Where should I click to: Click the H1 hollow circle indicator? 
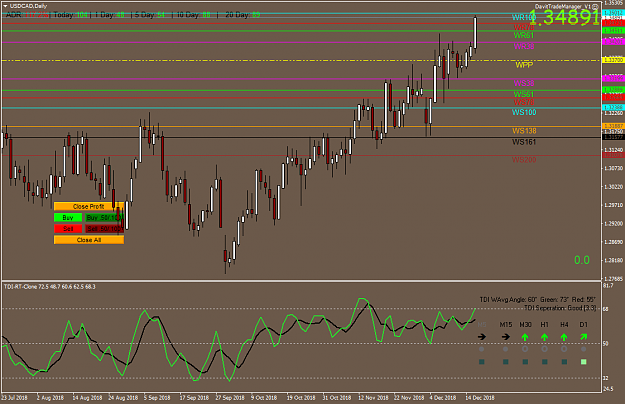[x=544, y=349]
